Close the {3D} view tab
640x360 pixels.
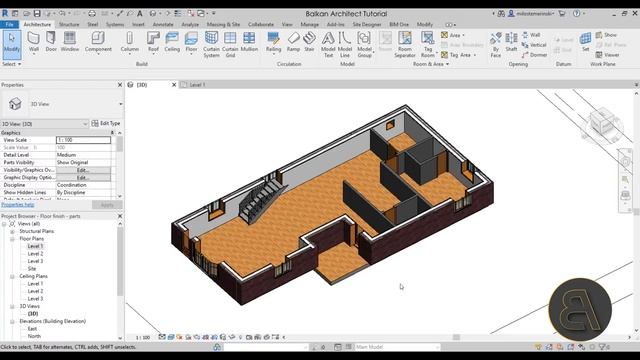(x=174, y=85)
